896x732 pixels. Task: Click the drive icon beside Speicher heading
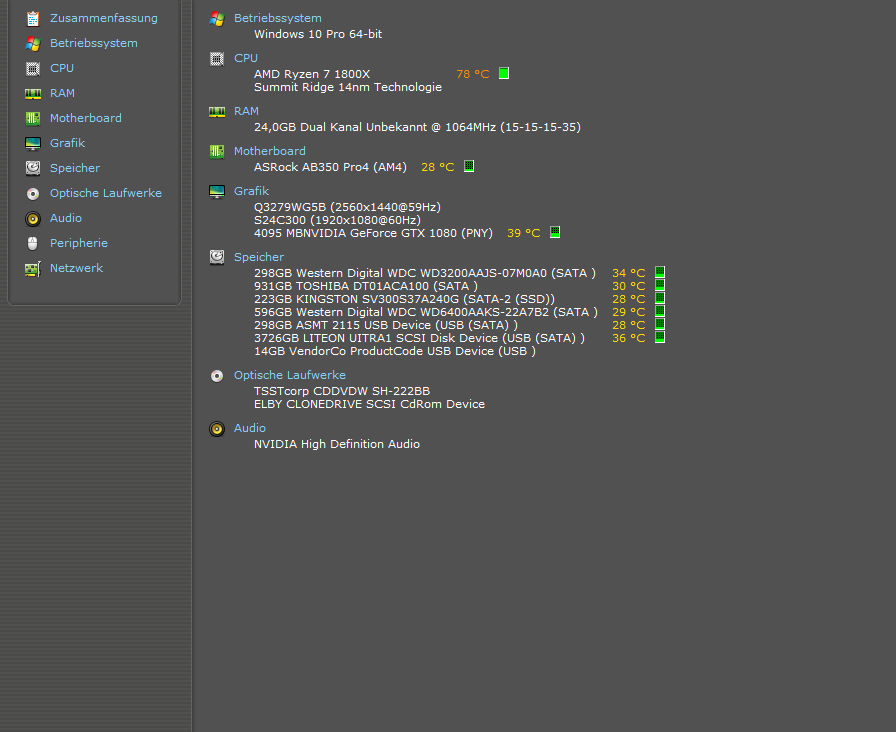pos(217,258)
